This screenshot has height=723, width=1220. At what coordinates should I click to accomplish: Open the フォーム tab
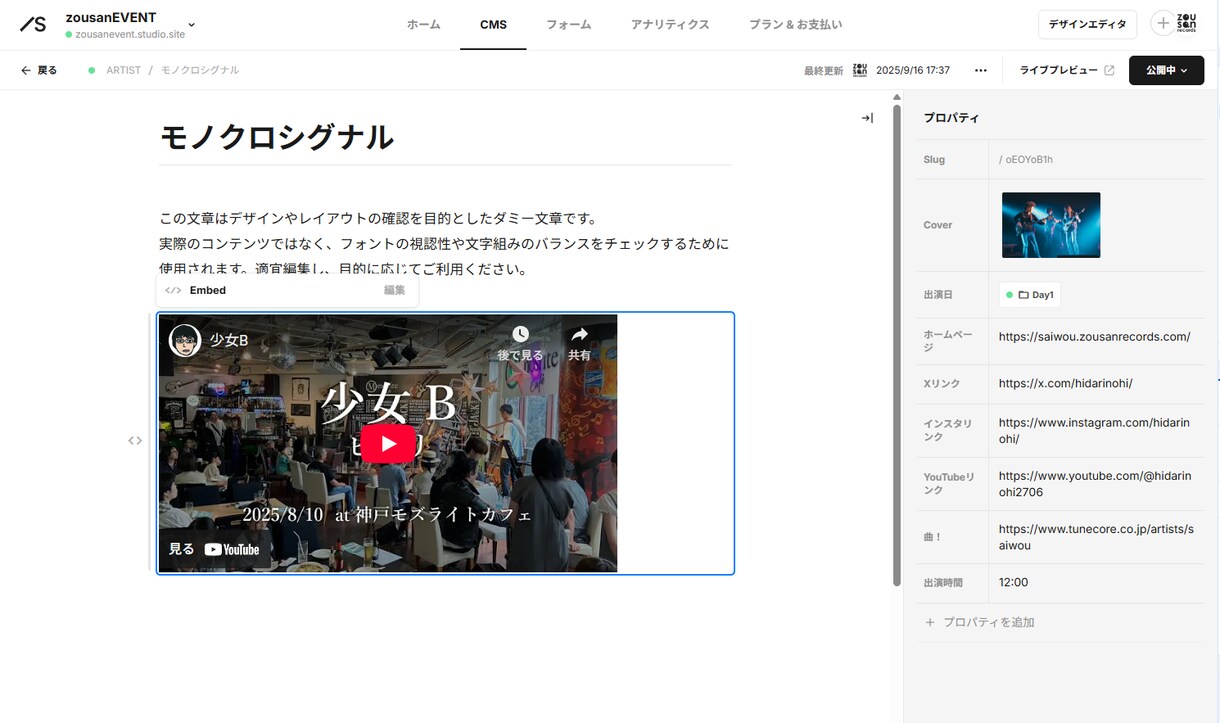(568, 25)
